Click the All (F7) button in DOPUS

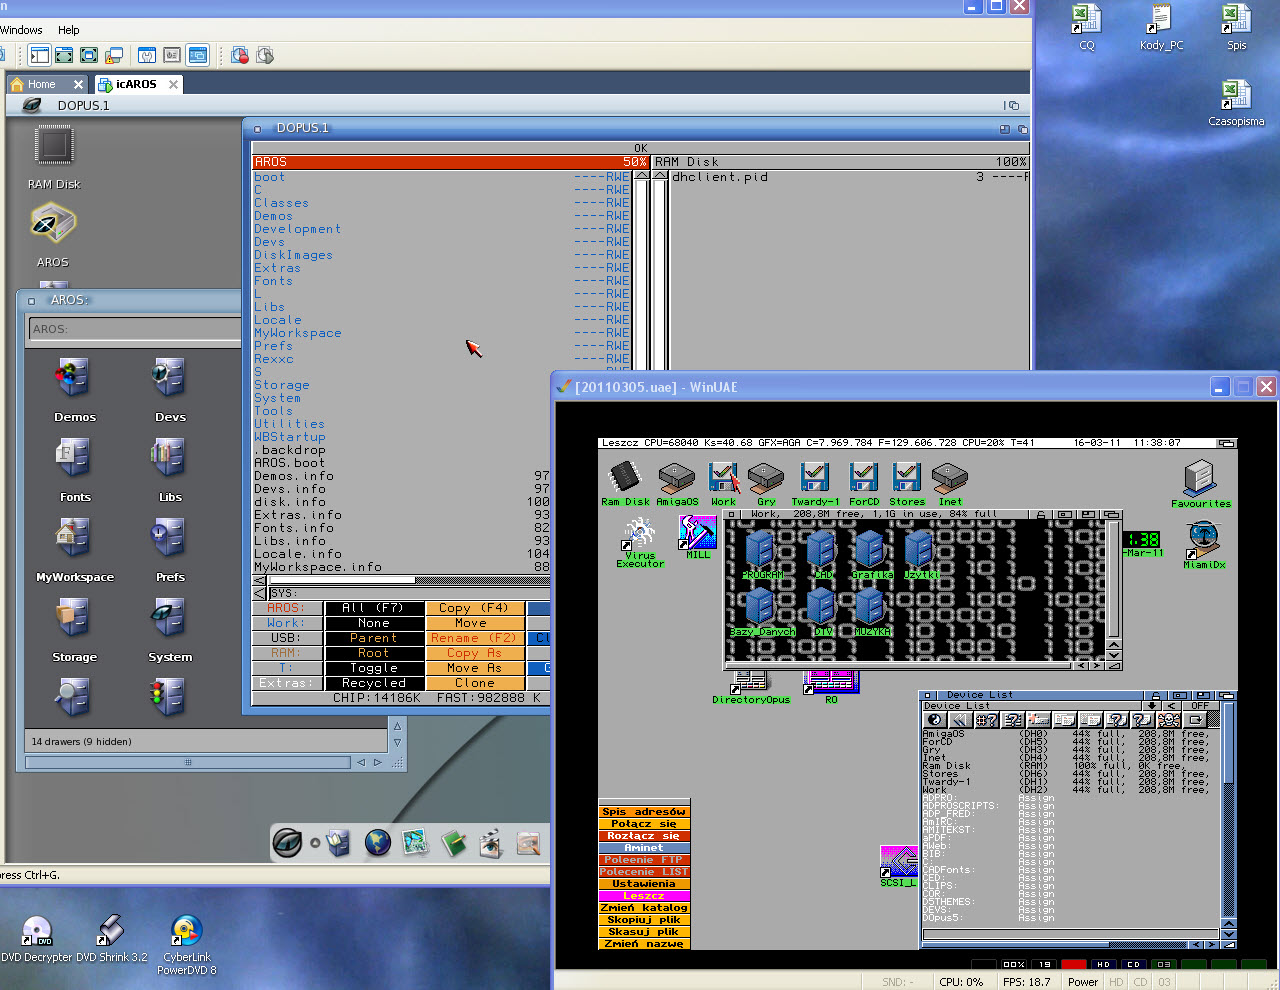(373, 608)
